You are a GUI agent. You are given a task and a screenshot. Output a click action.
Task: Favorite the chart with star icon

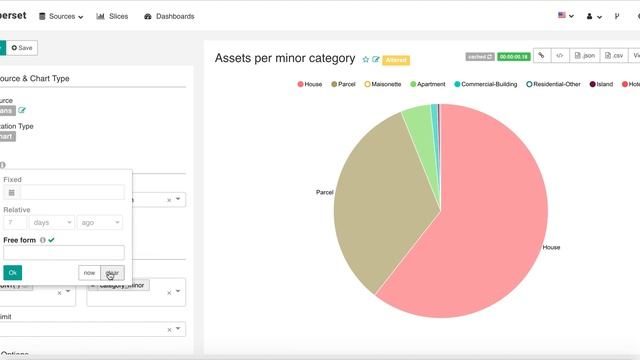pos(366,60)
